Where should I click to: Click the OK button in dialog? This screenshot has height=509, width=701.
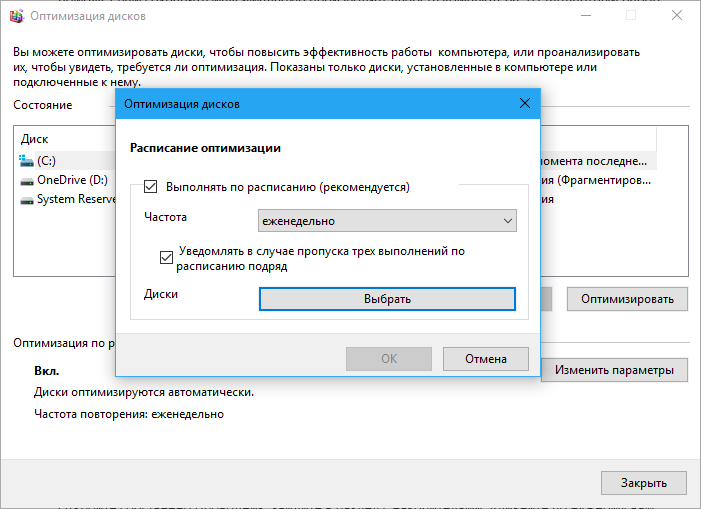tap(389, 359)
